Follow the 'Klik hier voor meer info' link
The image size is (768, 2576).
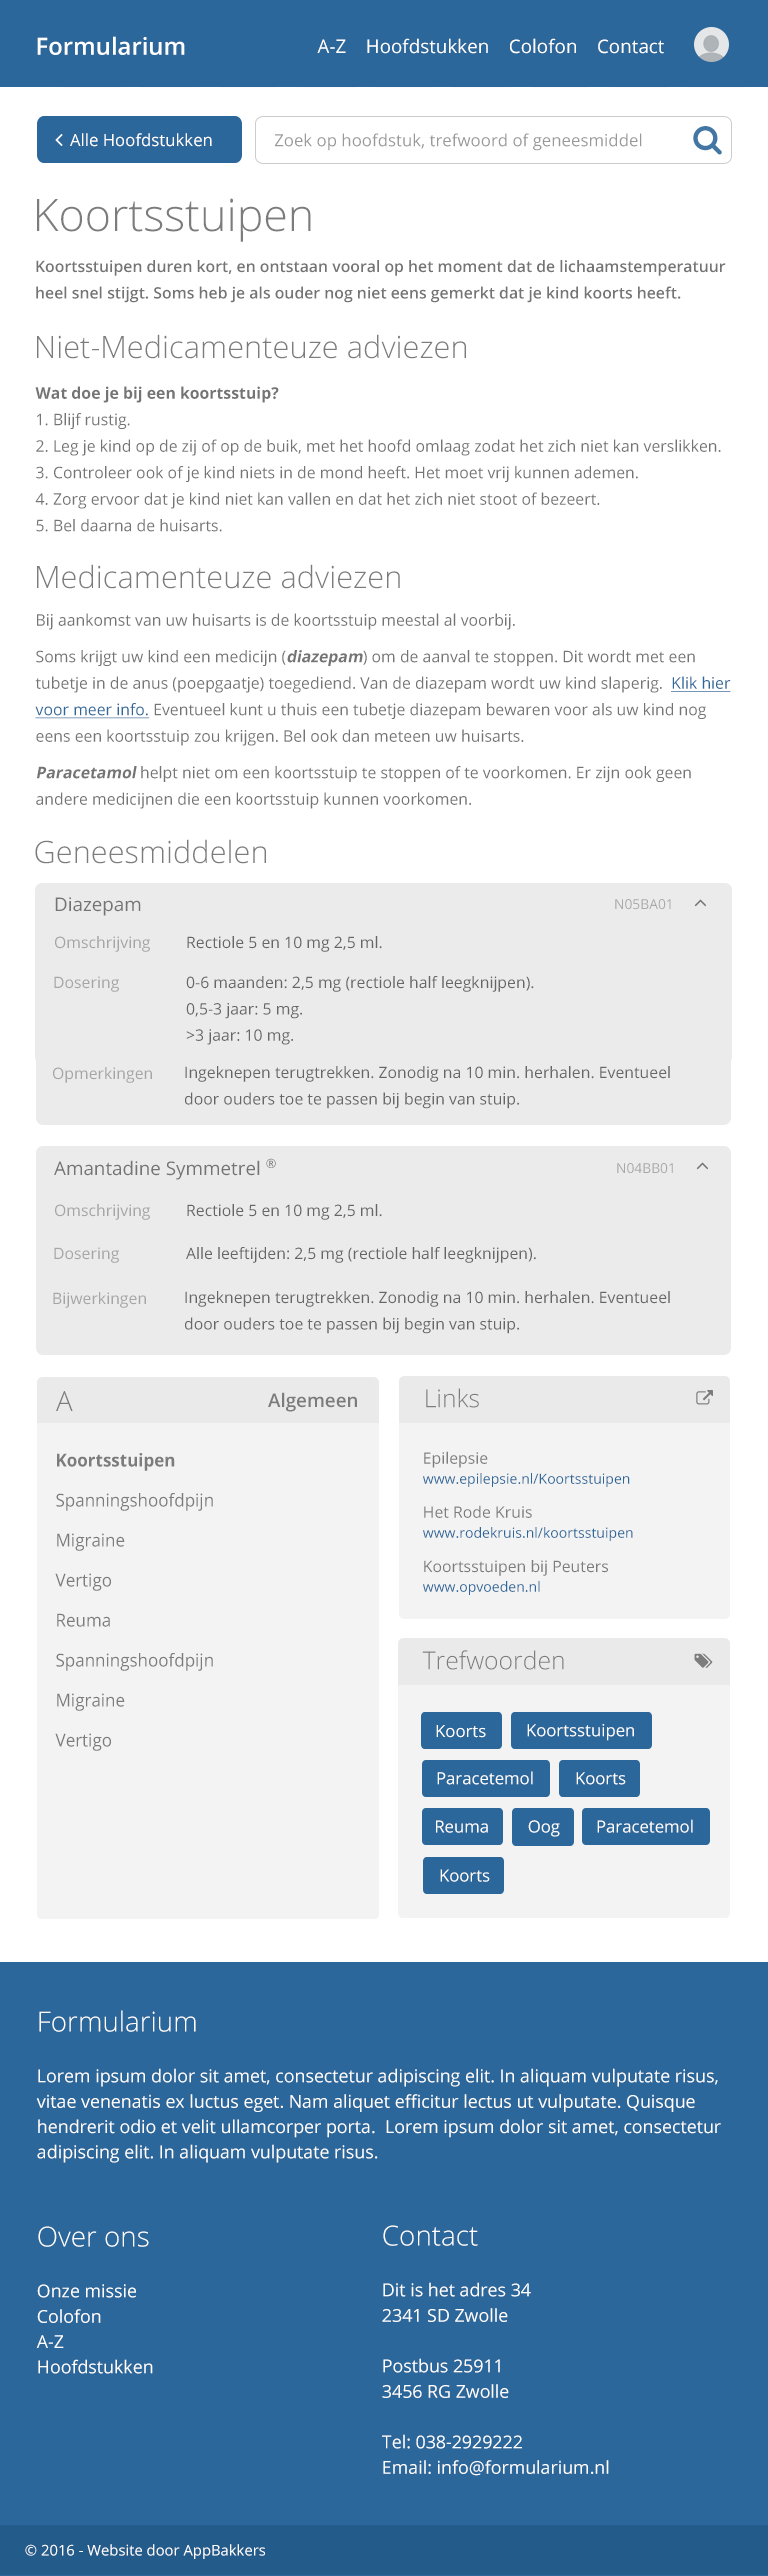[700, 683]
